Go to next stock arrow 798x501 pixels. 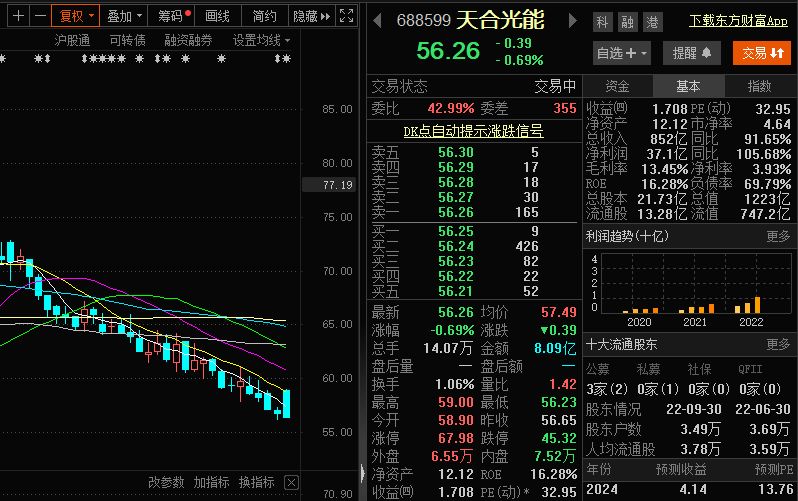(x=573, y=20)
